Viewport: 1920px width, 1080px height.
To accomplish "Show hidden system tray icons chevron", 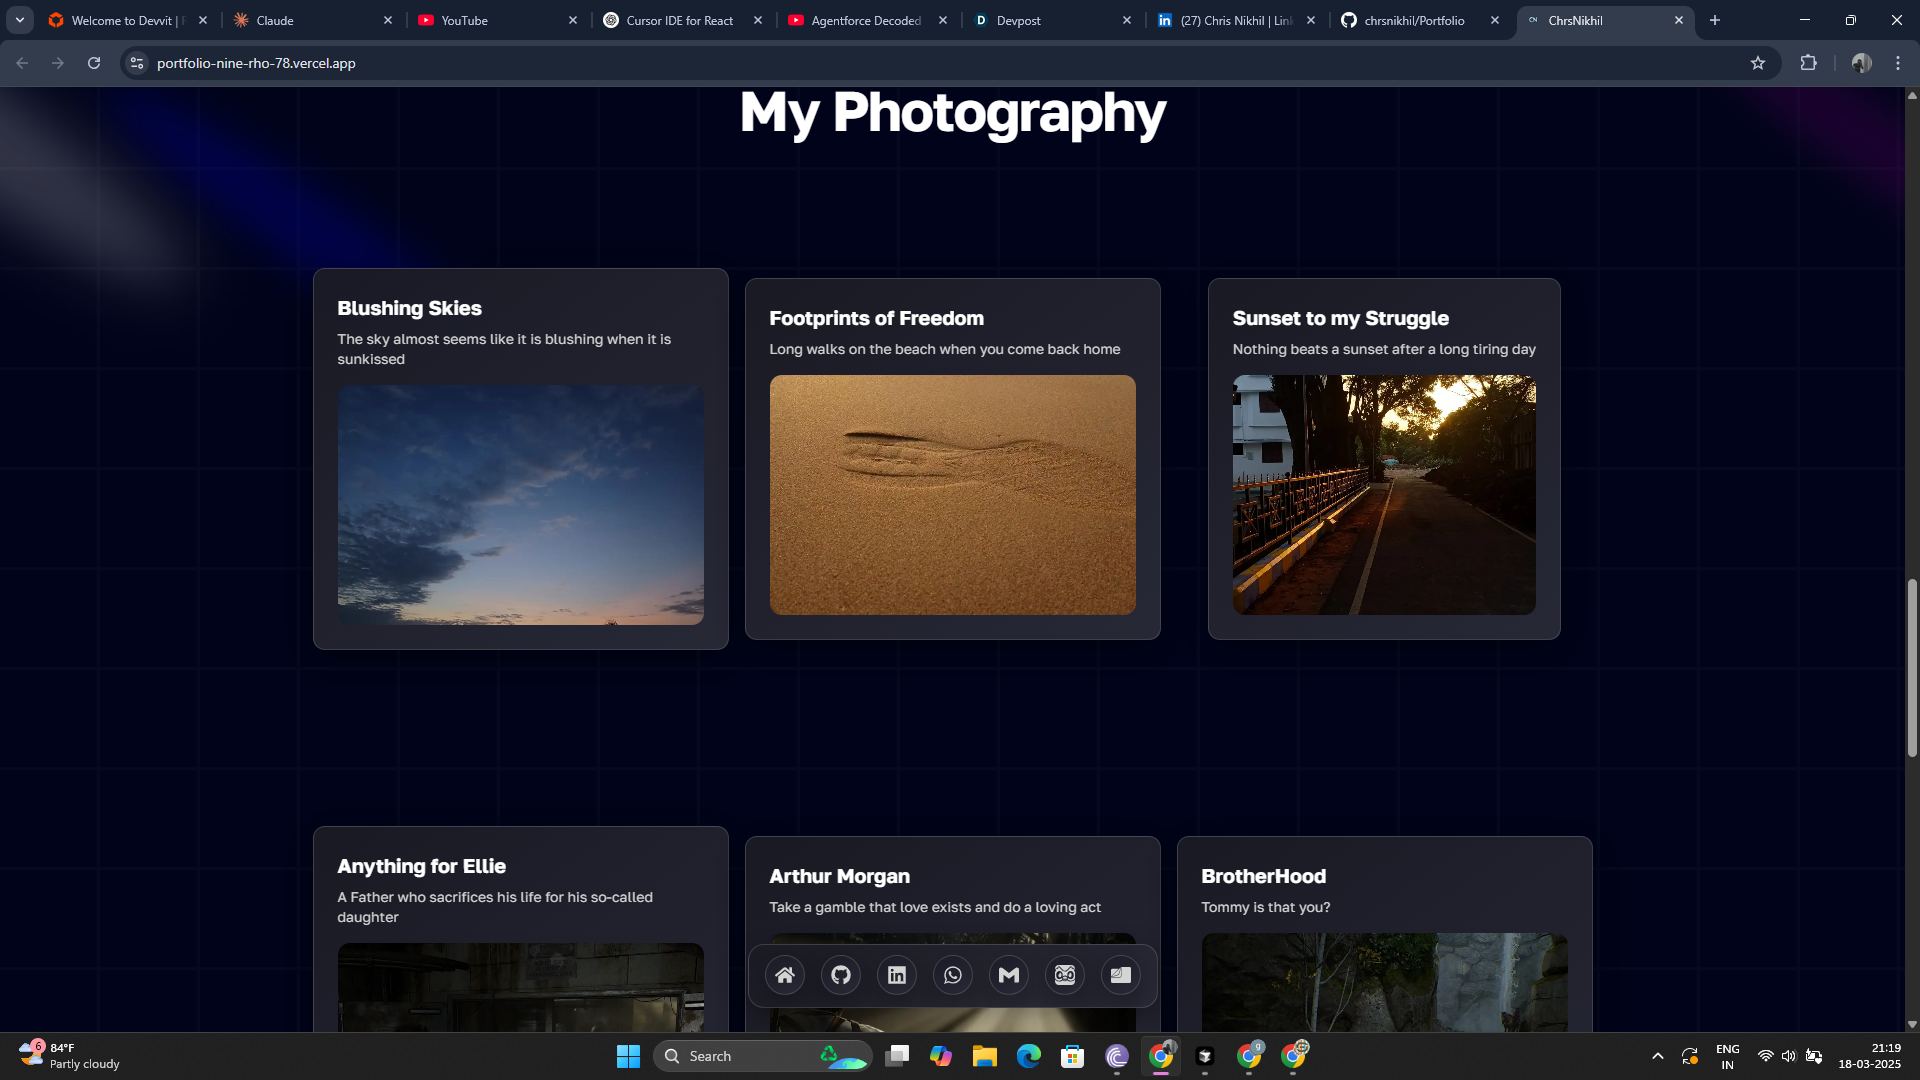I will (1657, 1056).
